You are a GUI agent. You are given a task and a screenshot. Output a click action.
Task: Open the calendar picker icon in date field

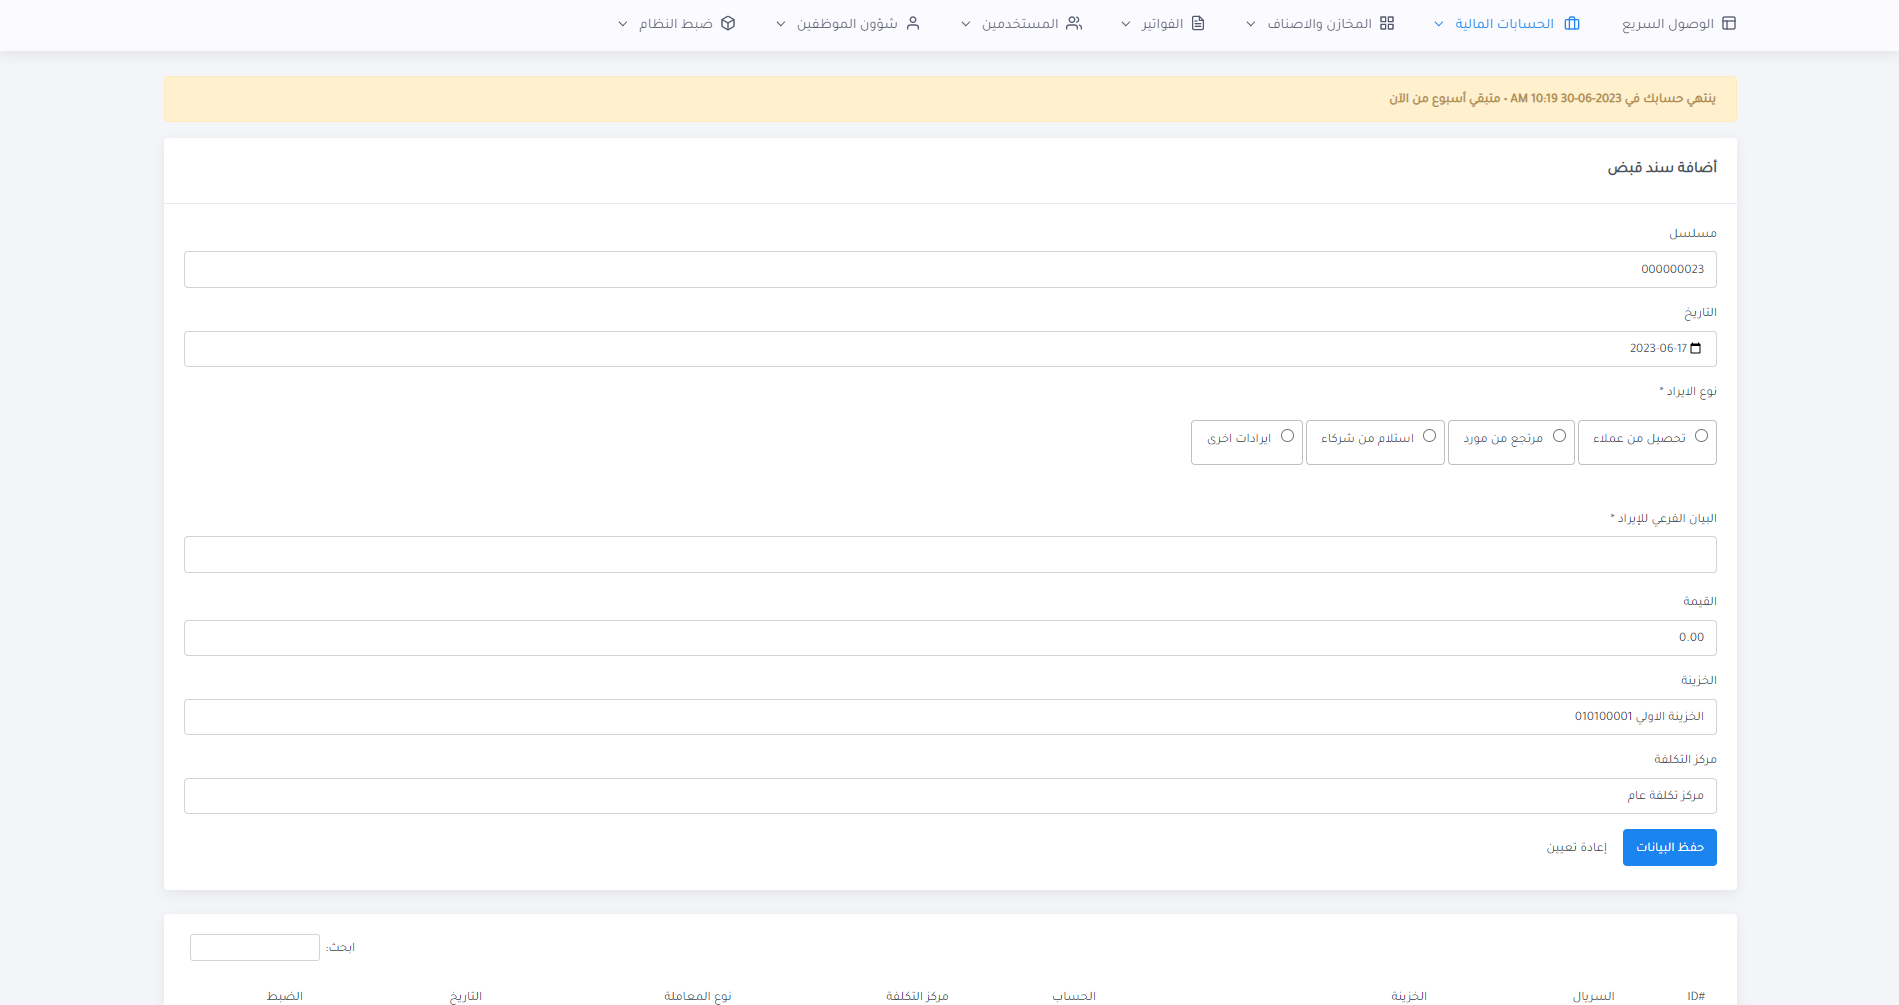pos(1696,348)
